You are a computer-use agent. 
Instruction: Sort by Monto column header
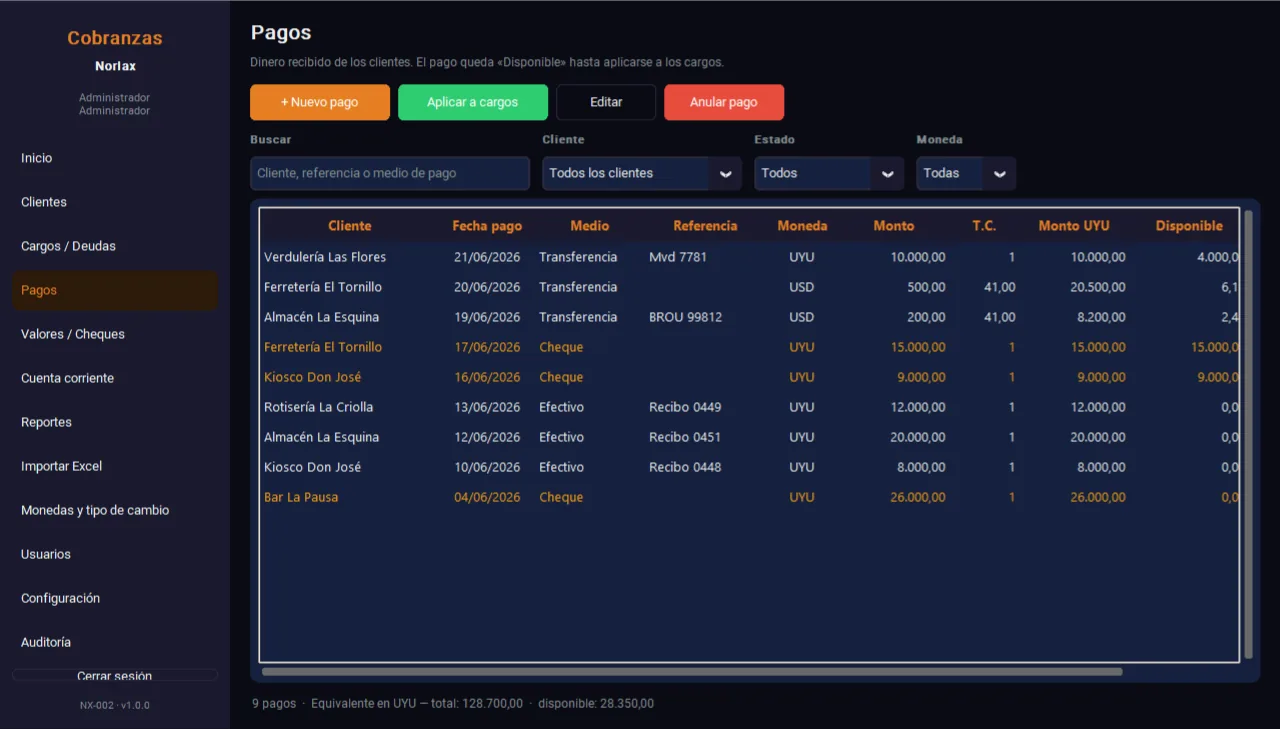(x=894, y=226)
